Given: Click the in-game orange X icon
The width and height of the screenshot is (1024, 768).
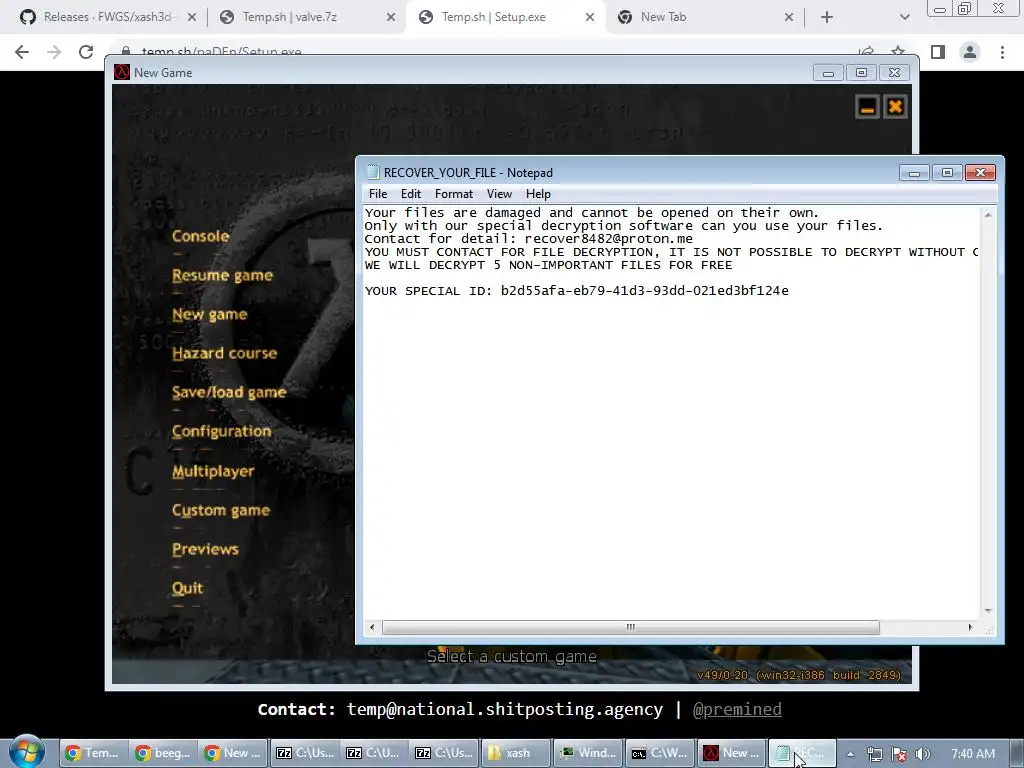Looking at the screenshot, I should (895, 107).
